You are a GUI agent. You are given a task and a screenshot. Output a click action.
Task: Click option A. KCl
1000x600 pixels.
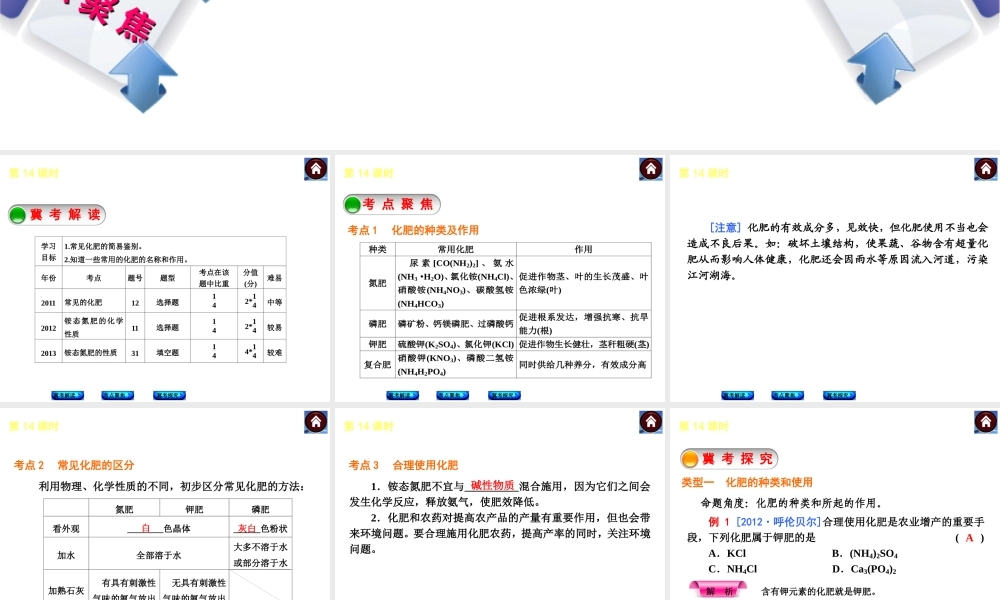pos(727,553)
